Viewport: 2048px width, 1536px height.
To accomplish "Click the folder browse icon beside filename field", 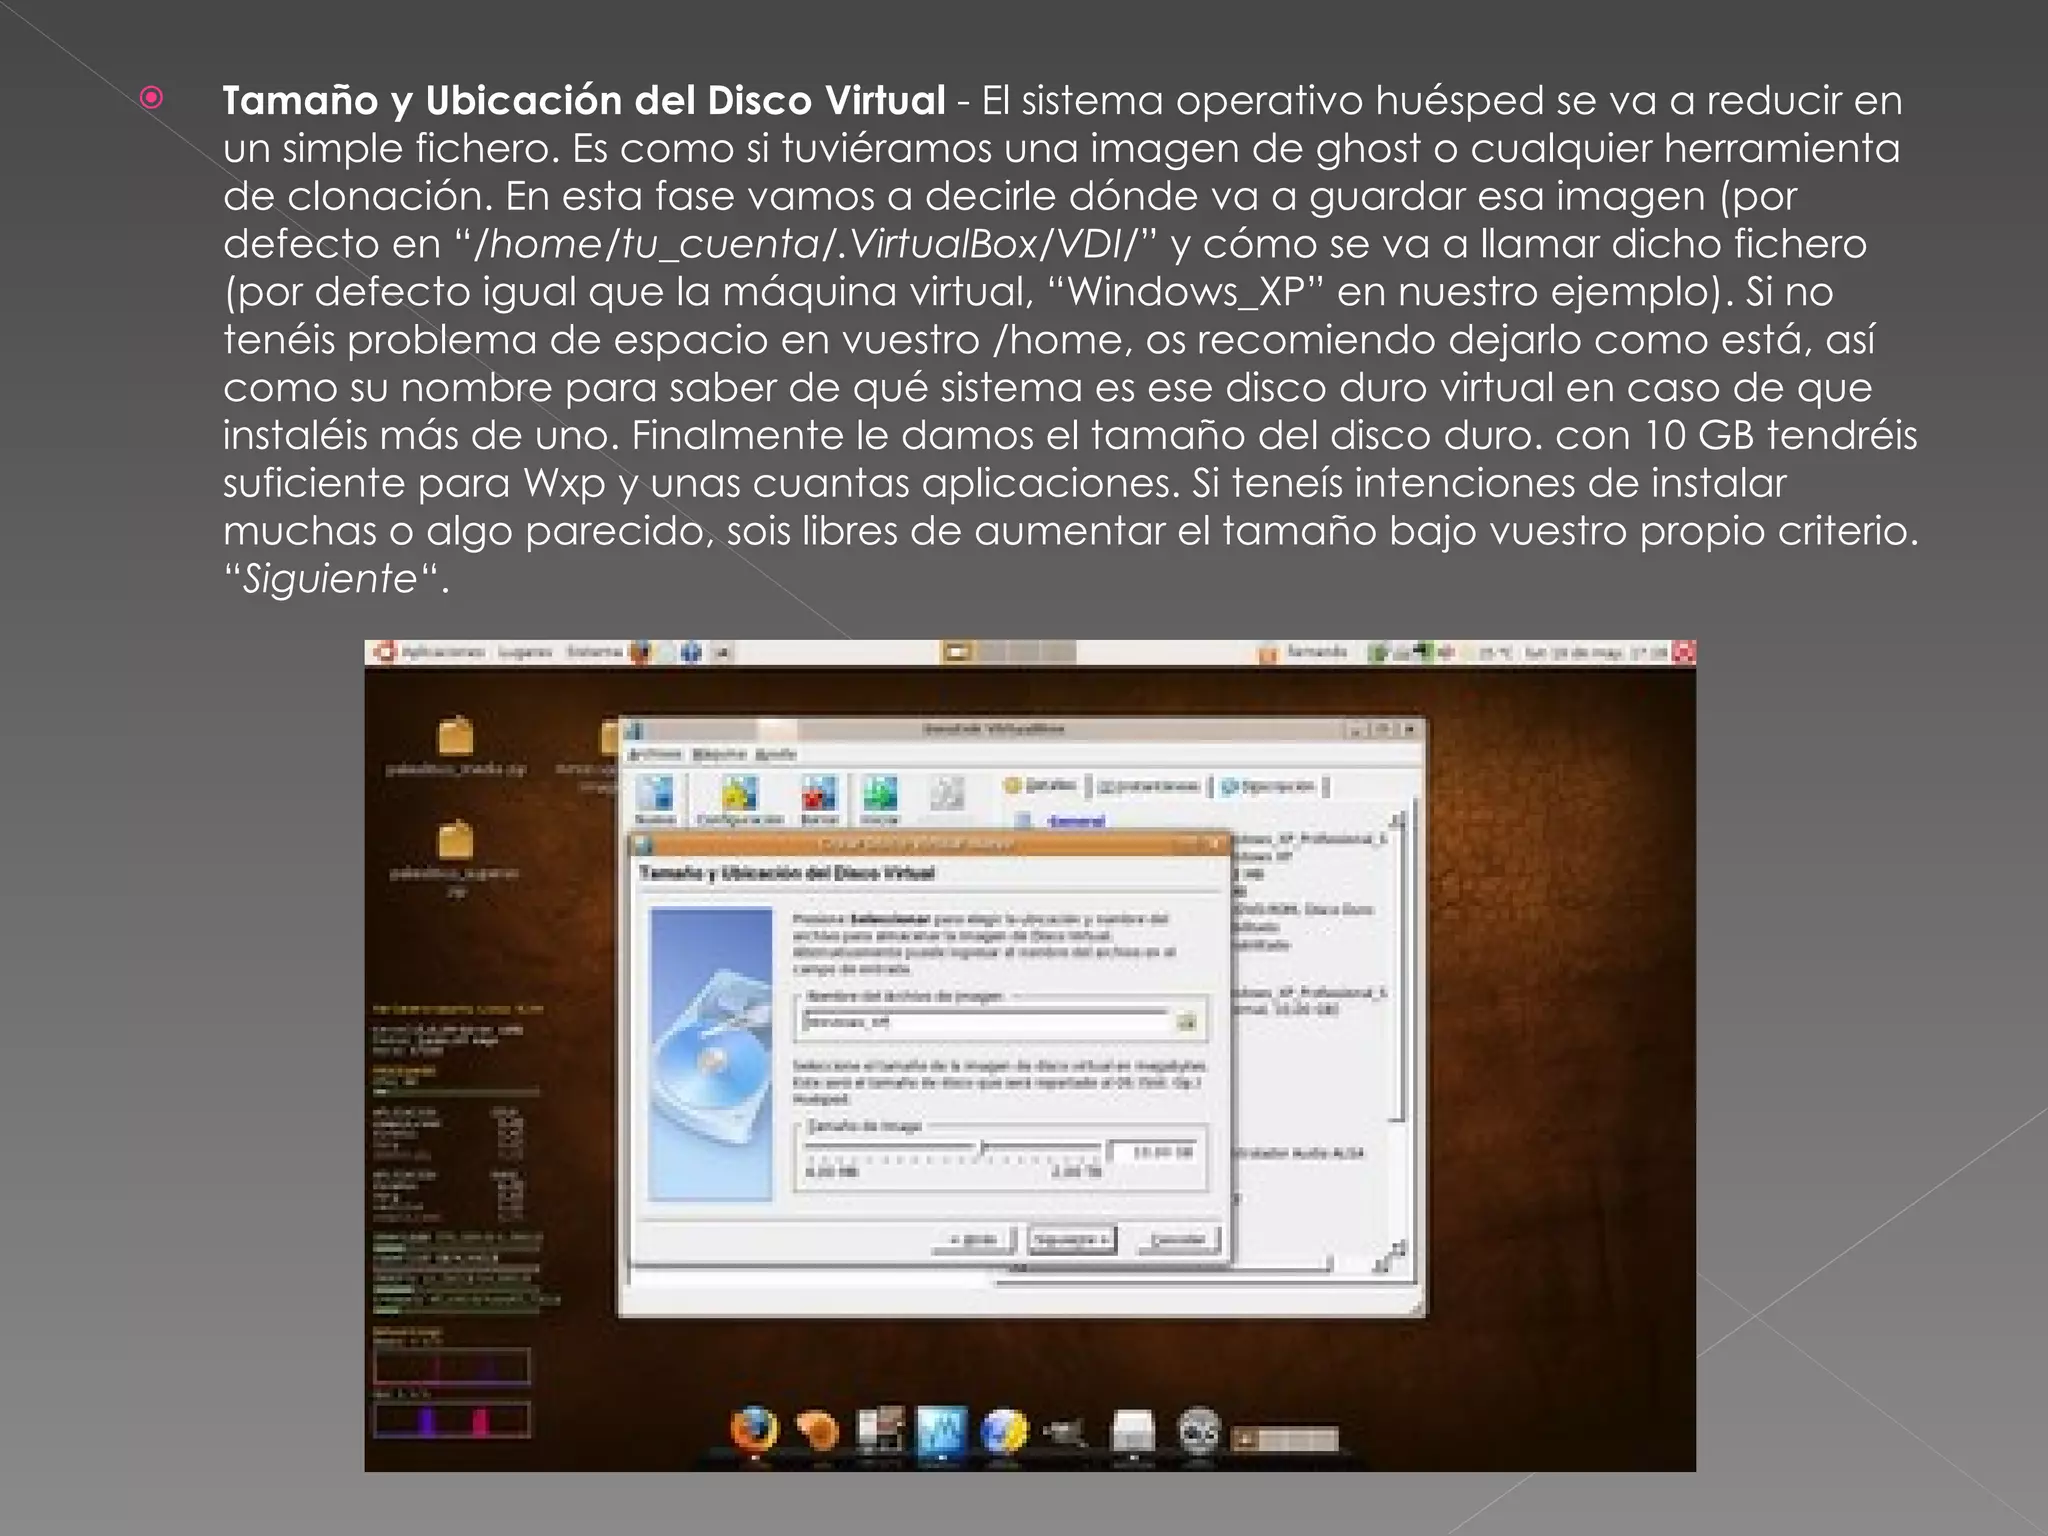I will click(1187, 1021).
